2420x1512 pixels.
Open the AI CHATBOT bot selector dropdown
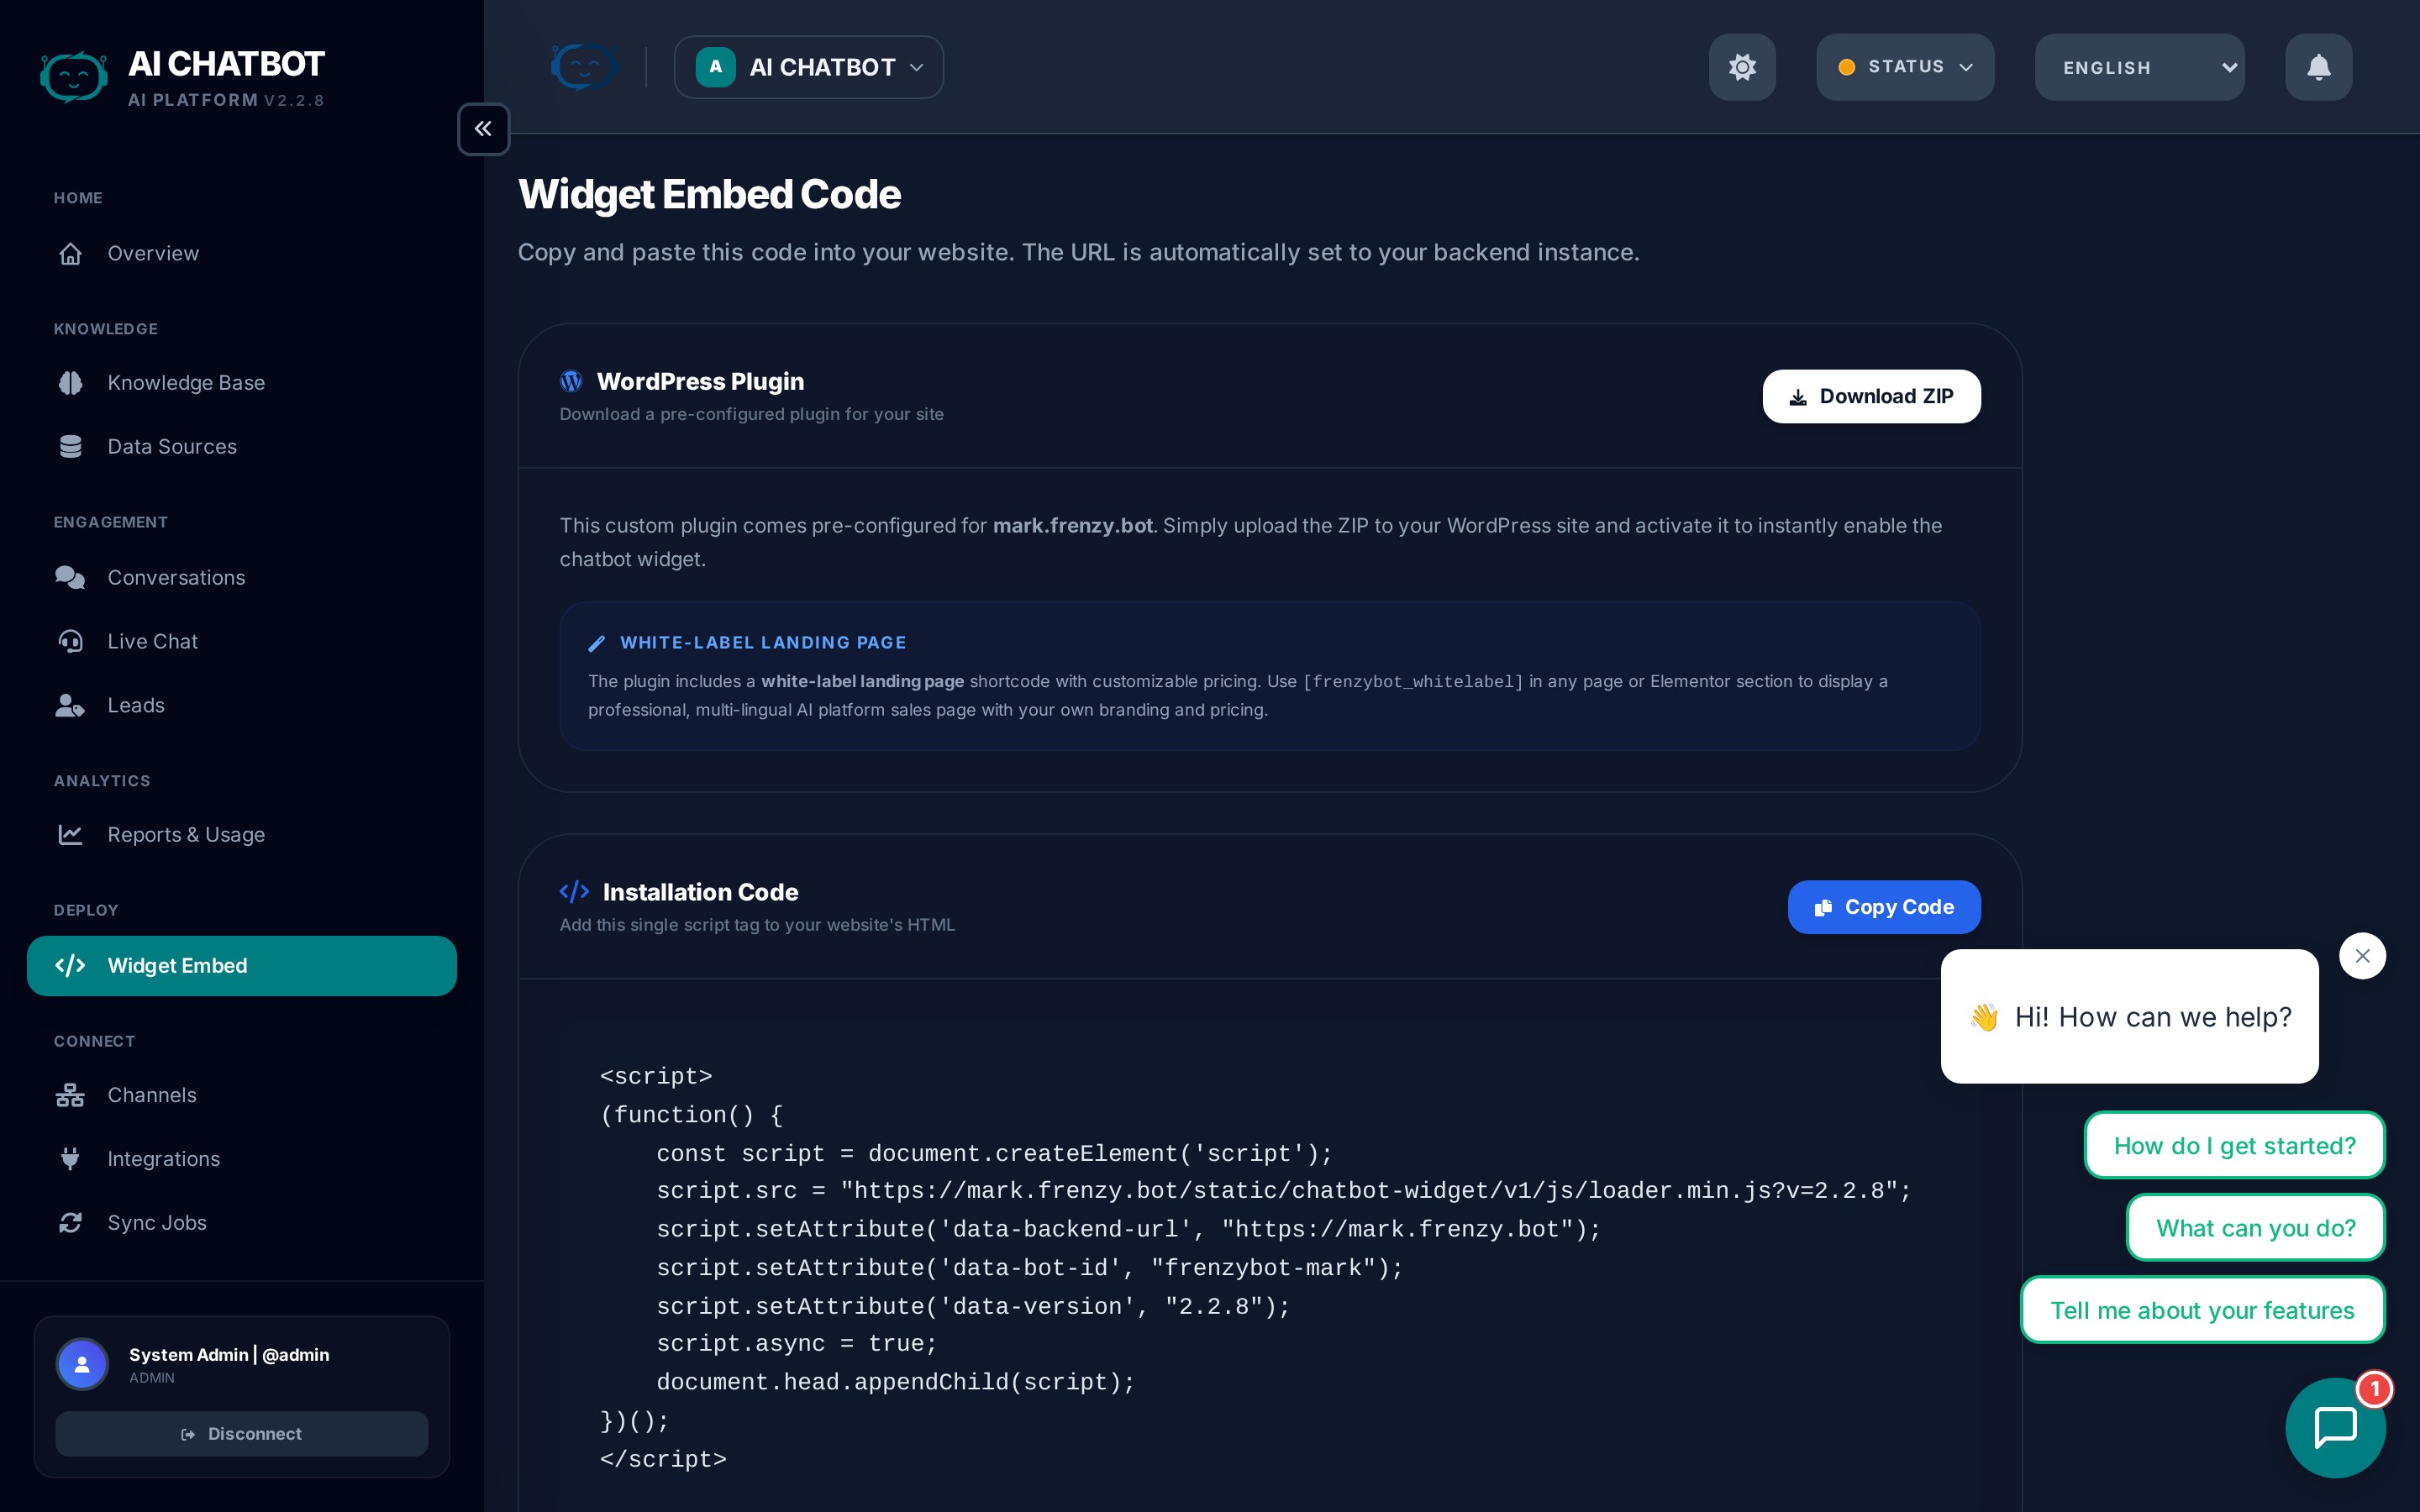[x=808, y=67]
